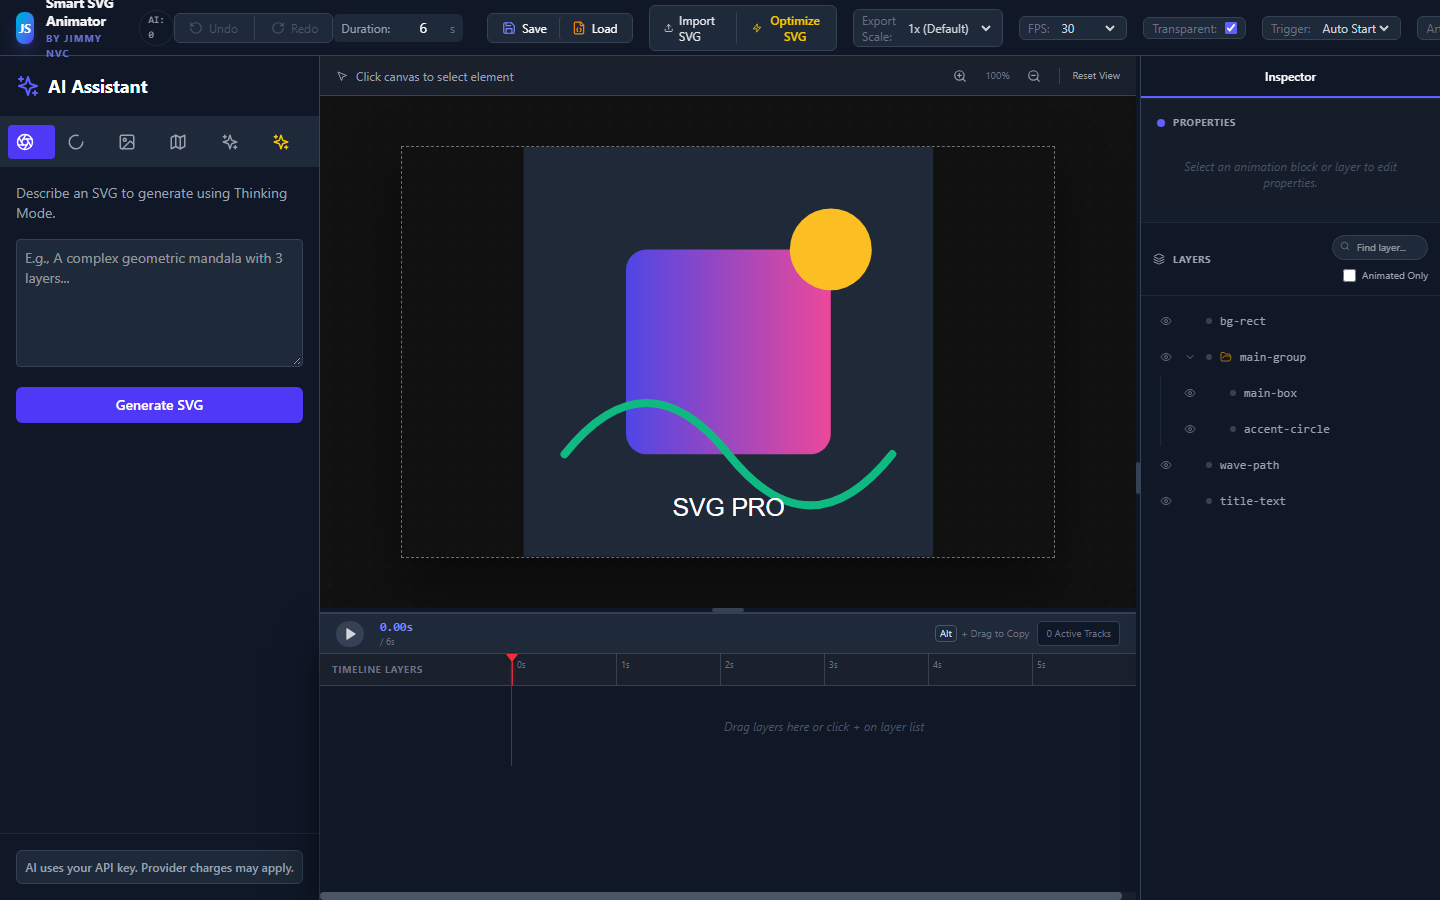Click Redo in the toolbar
Image resolution: width=1440 pixels, height=900 pixels.
coord(294,28)
